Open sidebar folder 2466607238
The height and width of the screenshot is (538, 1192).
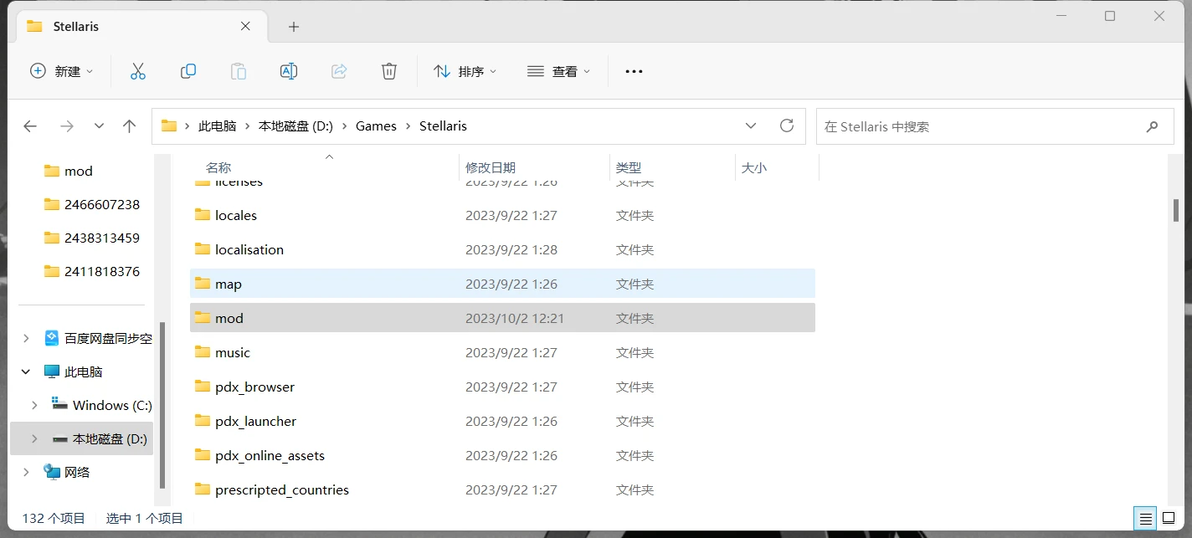(92, 204)
